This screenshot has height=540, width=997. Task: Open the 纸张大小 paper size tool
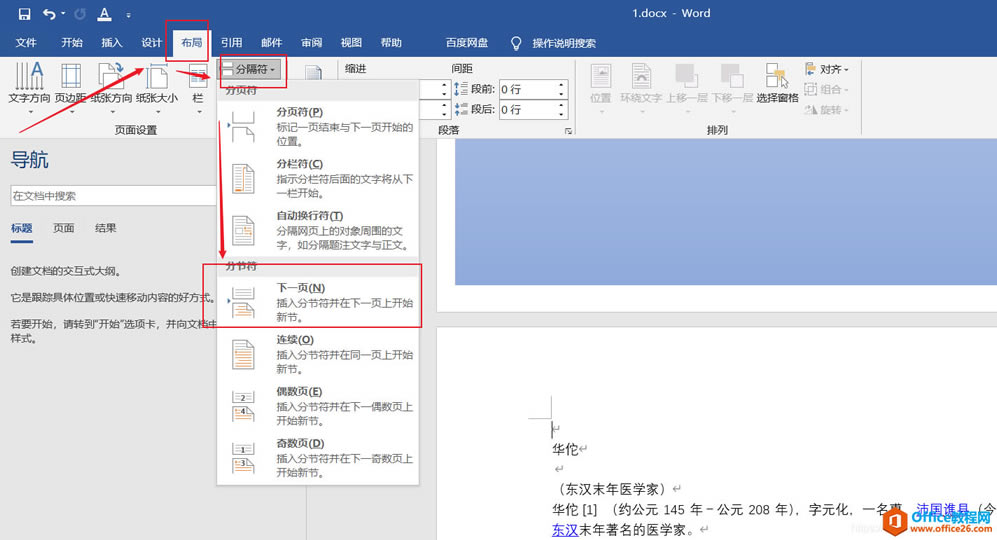pos(157,87)
